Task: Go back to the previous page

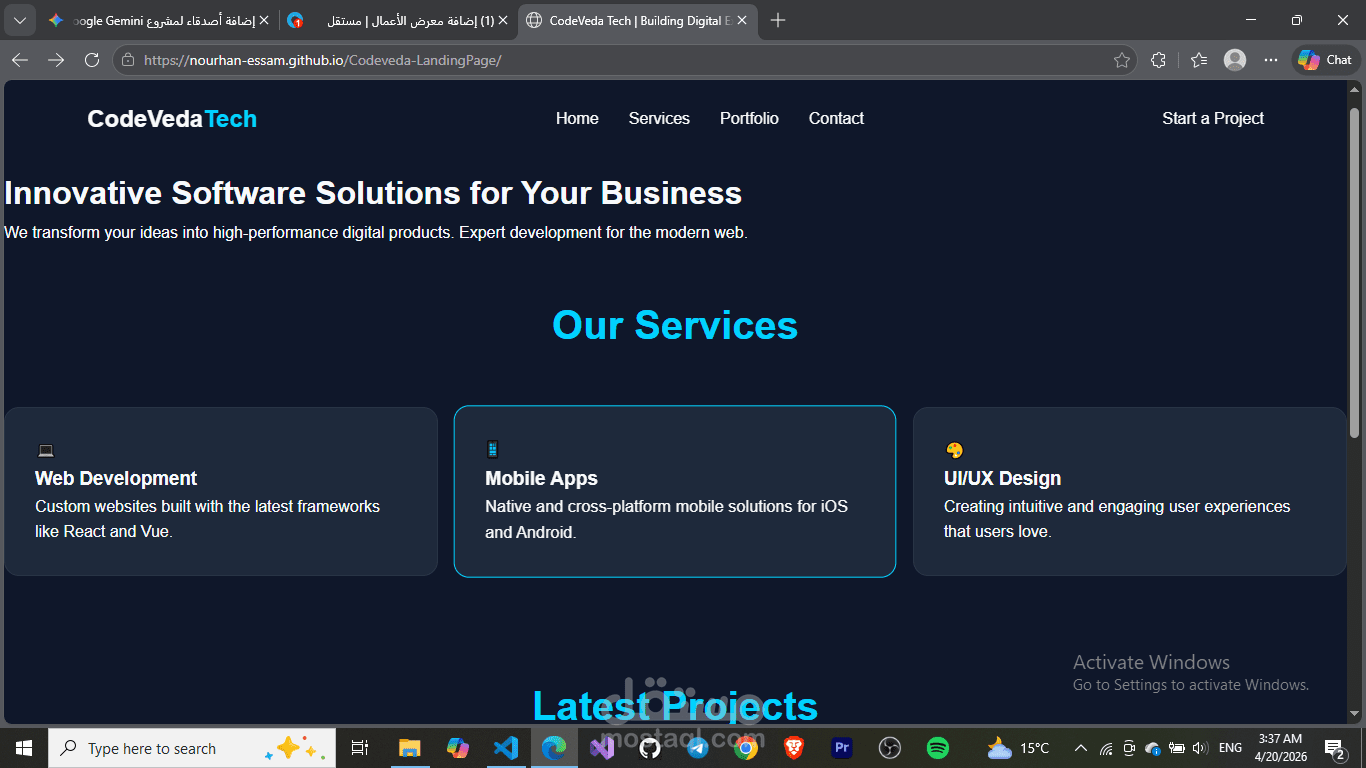Action: click(20, 60)
